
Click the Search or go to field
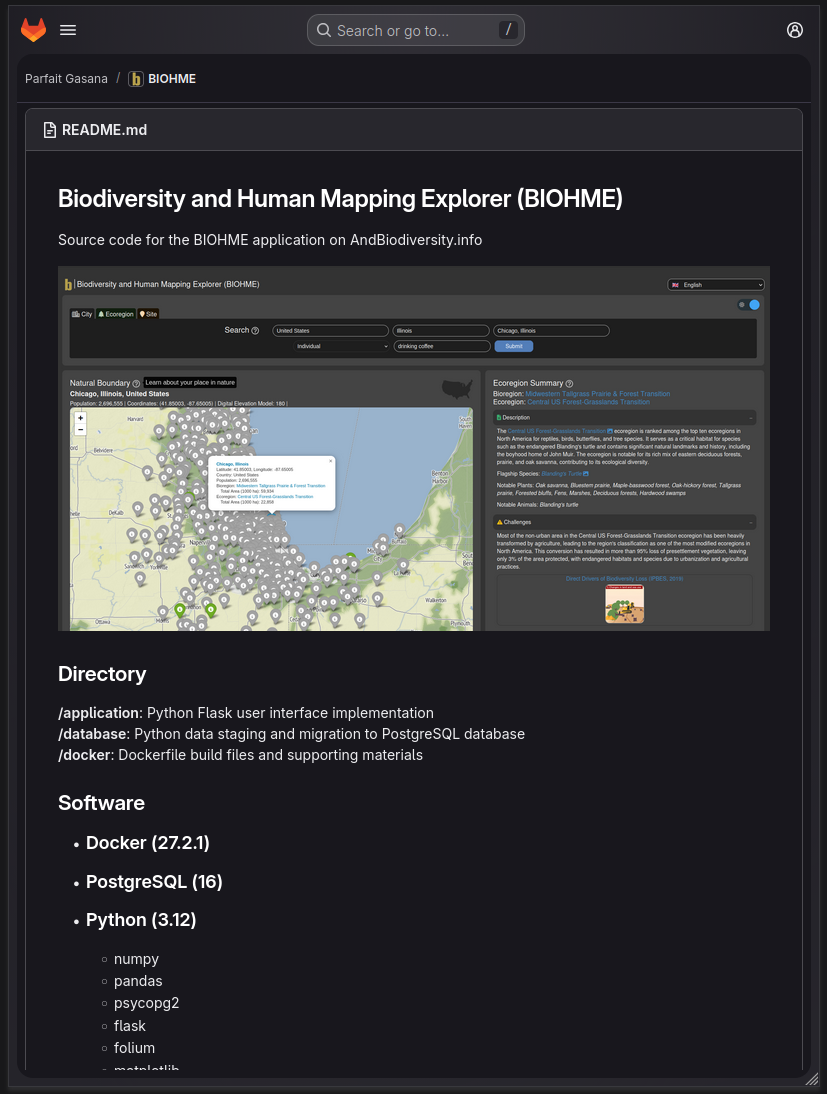pos(415,30)
